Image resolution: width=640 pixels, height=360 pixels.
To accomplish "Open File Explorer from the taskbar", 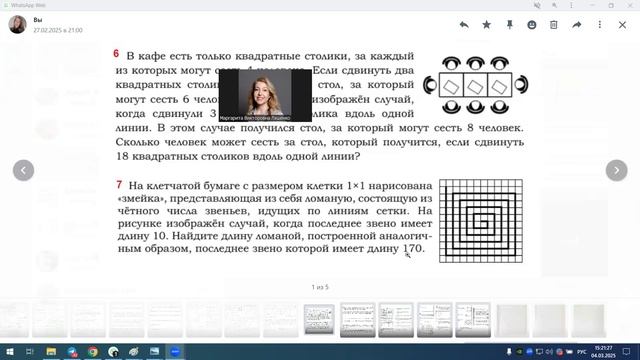I will pos(51,351).
